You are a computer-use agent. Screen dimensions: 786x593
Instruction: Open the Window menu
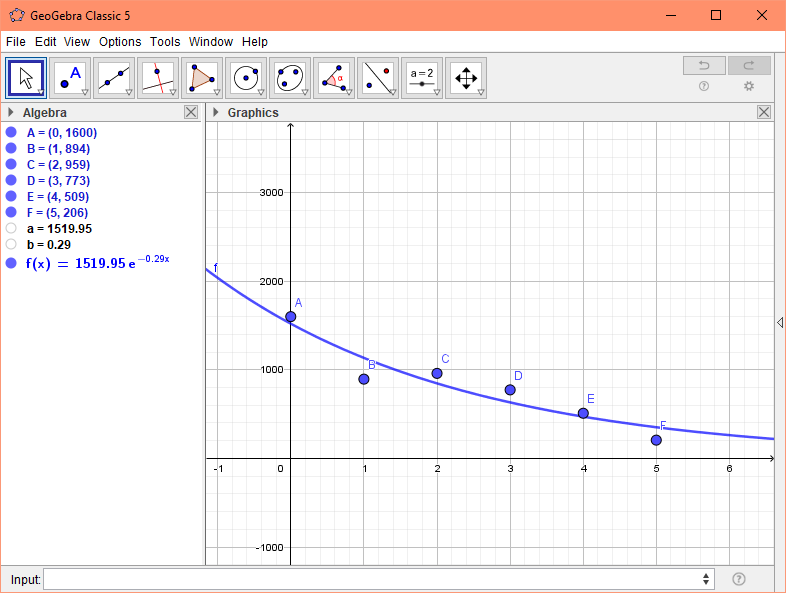[211, 42]
